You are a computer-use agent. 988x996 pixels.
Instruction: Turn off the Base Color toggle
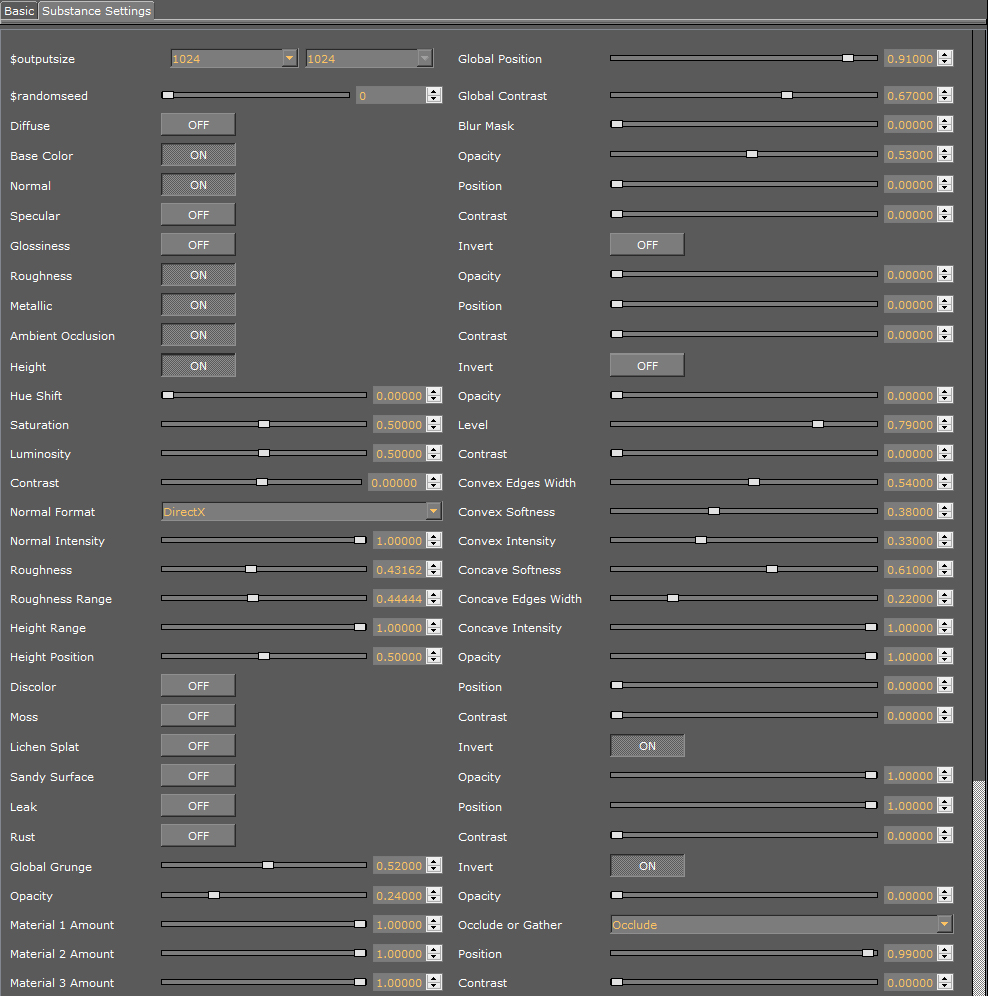point(198,155)
